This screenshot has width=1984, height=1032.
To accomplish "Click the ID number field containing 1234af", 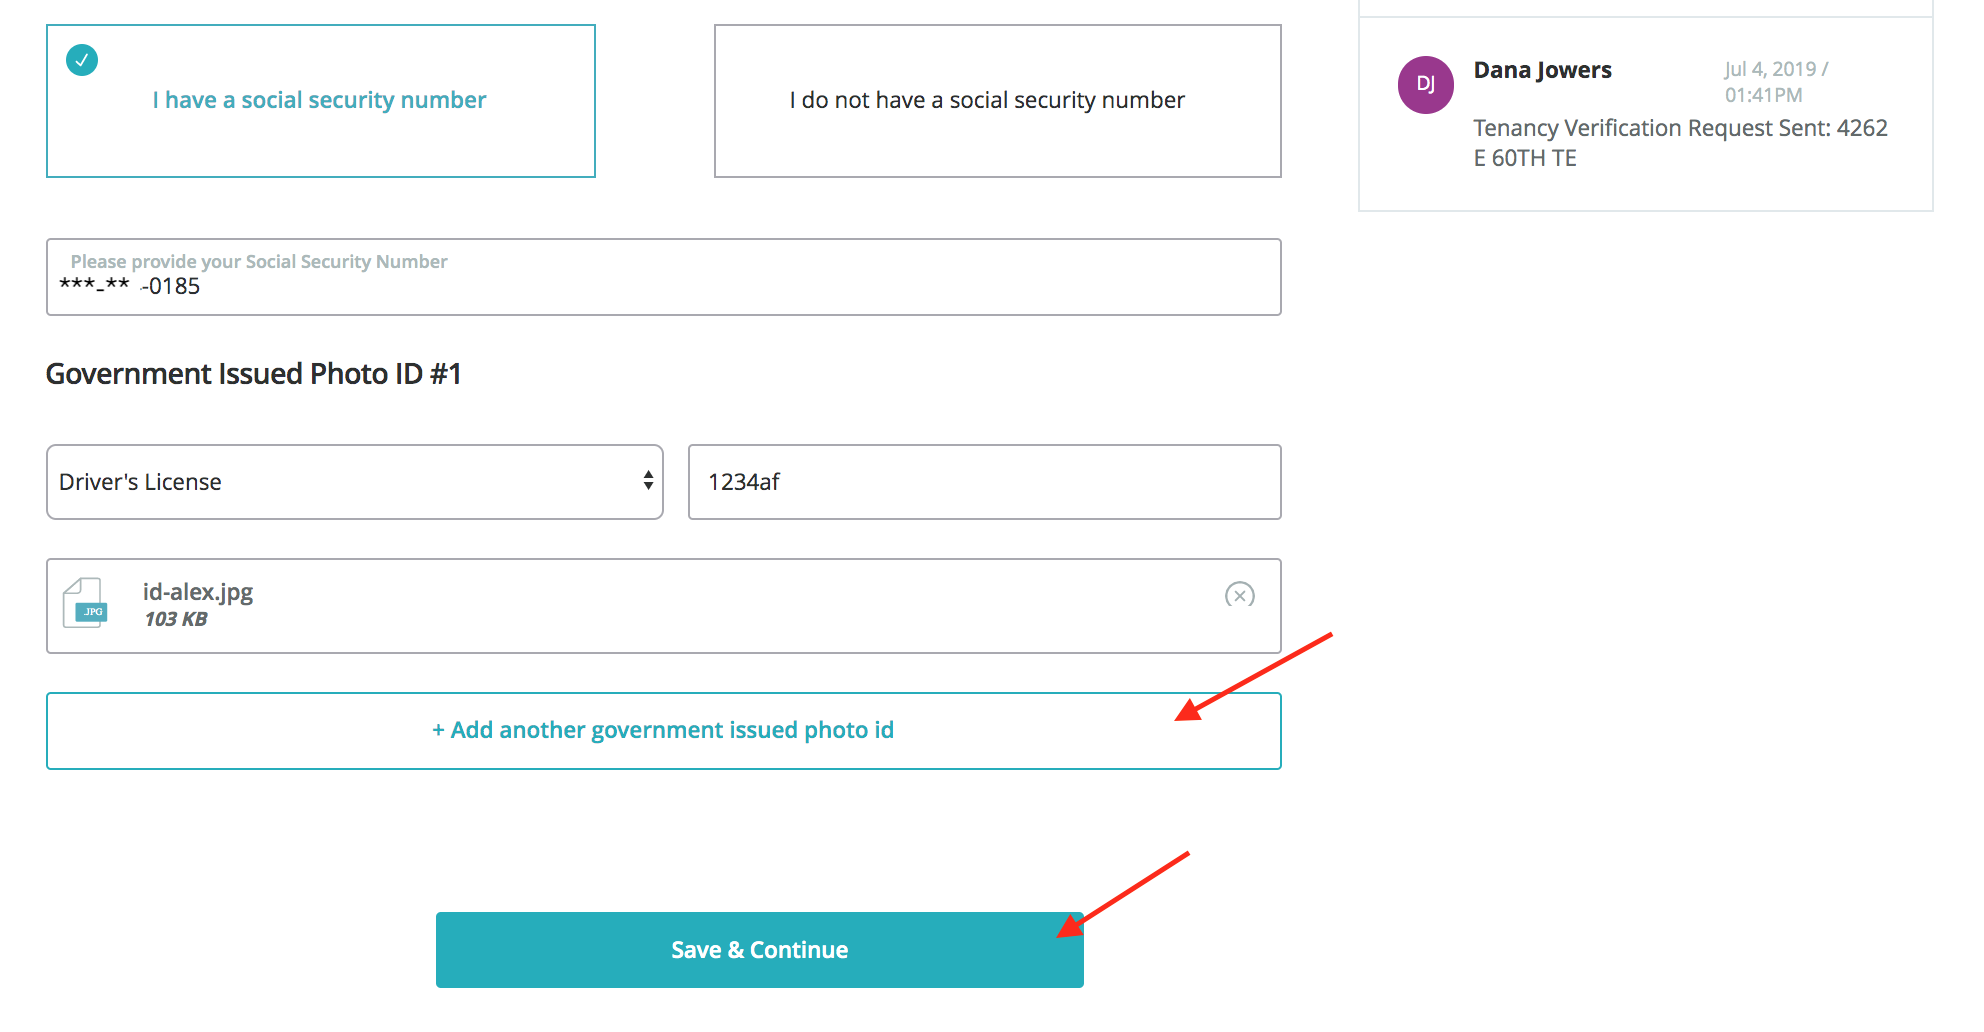I will 984,482.
